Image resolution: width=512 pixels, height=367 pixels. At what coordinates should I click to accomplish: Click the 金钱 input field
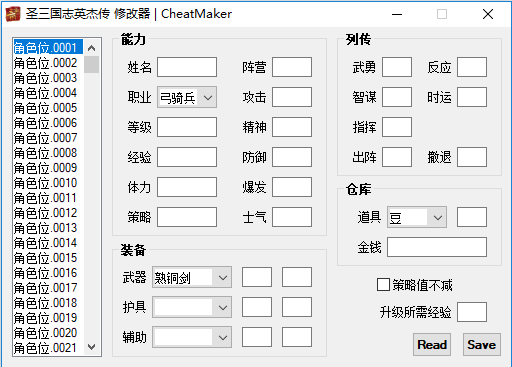point(437,247)
